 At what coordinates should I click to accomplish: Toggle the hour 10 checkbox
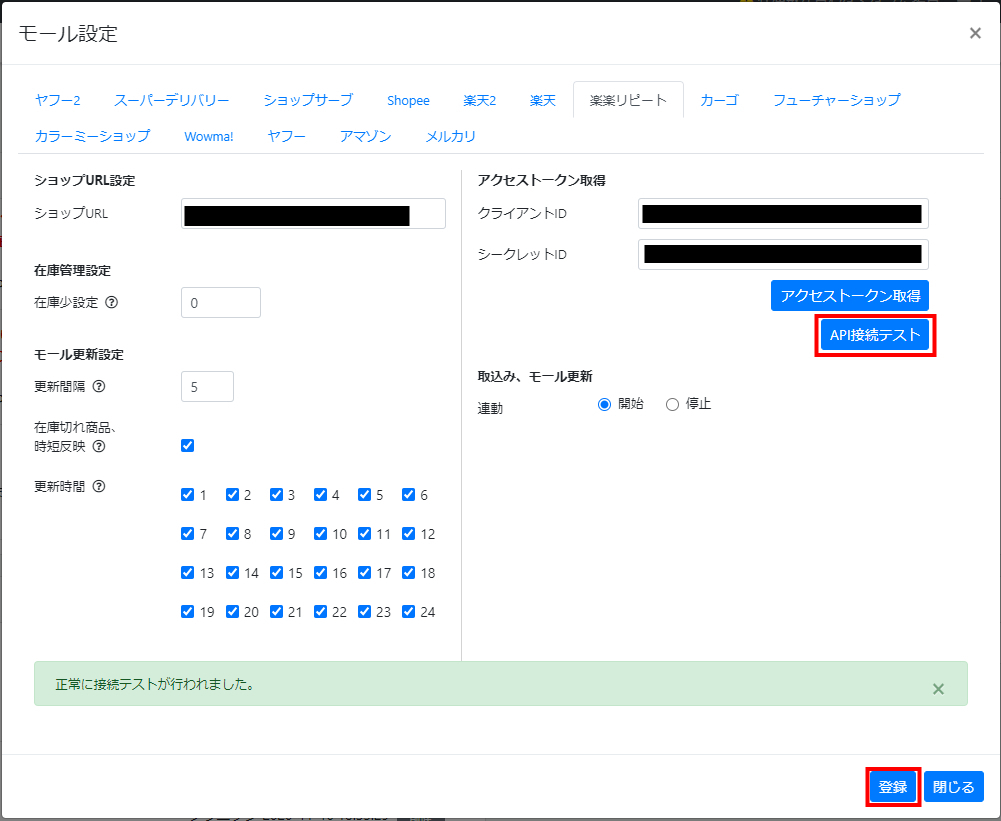tap(320, 534)
